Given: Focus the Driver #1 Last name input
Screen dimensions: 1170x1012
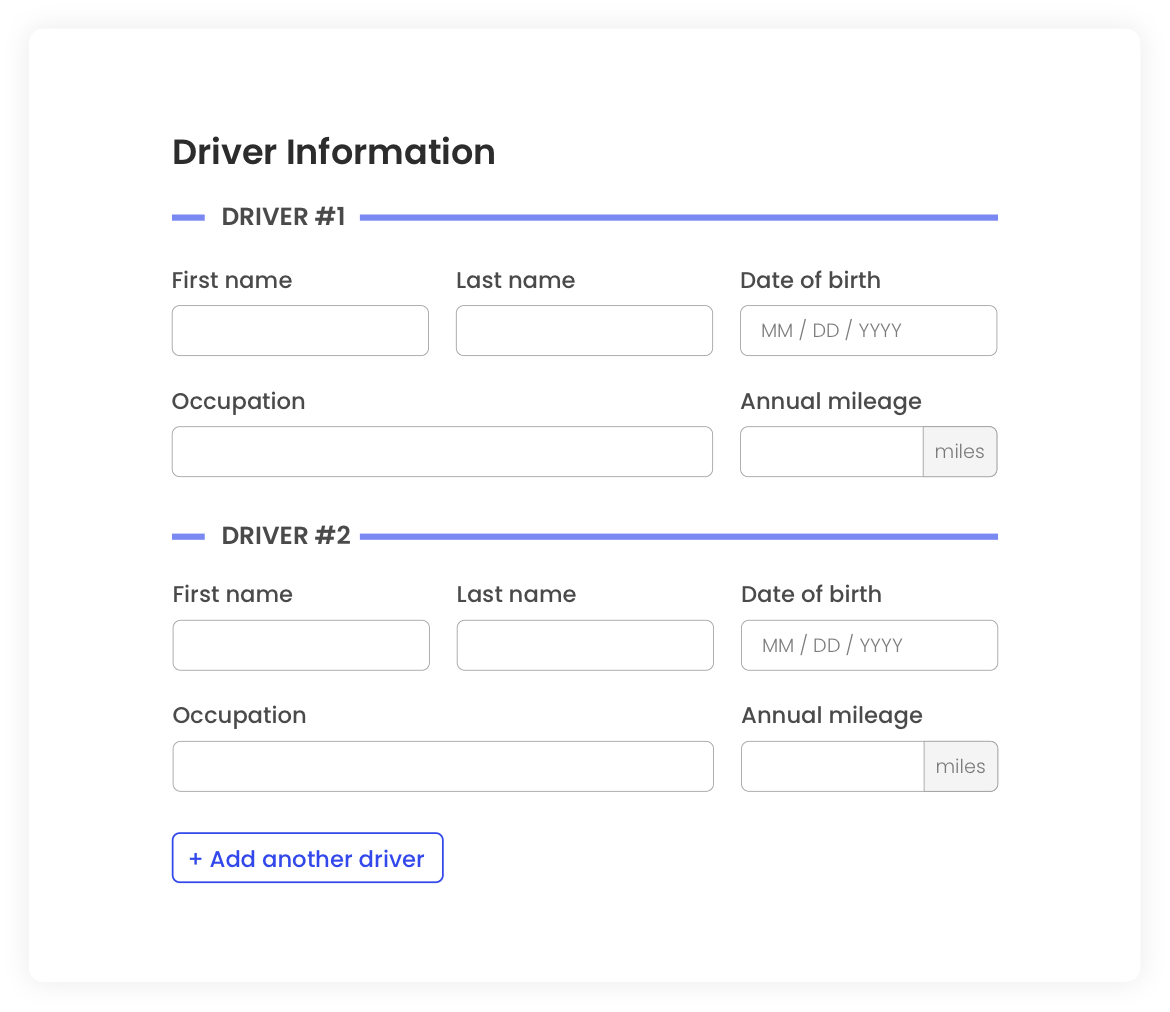Looking at the screenshot, I should pyautogui.click(x=584, y=331).
